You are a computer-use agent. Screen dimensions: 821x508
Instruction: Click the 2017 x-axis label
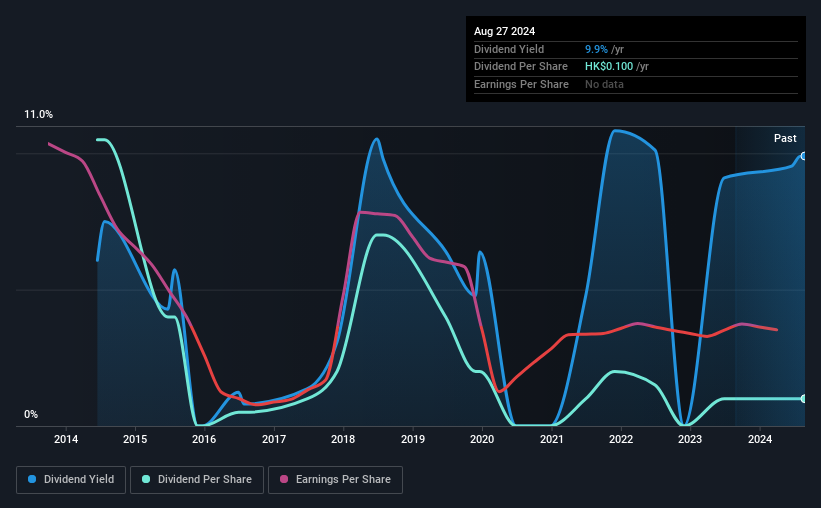274,439
